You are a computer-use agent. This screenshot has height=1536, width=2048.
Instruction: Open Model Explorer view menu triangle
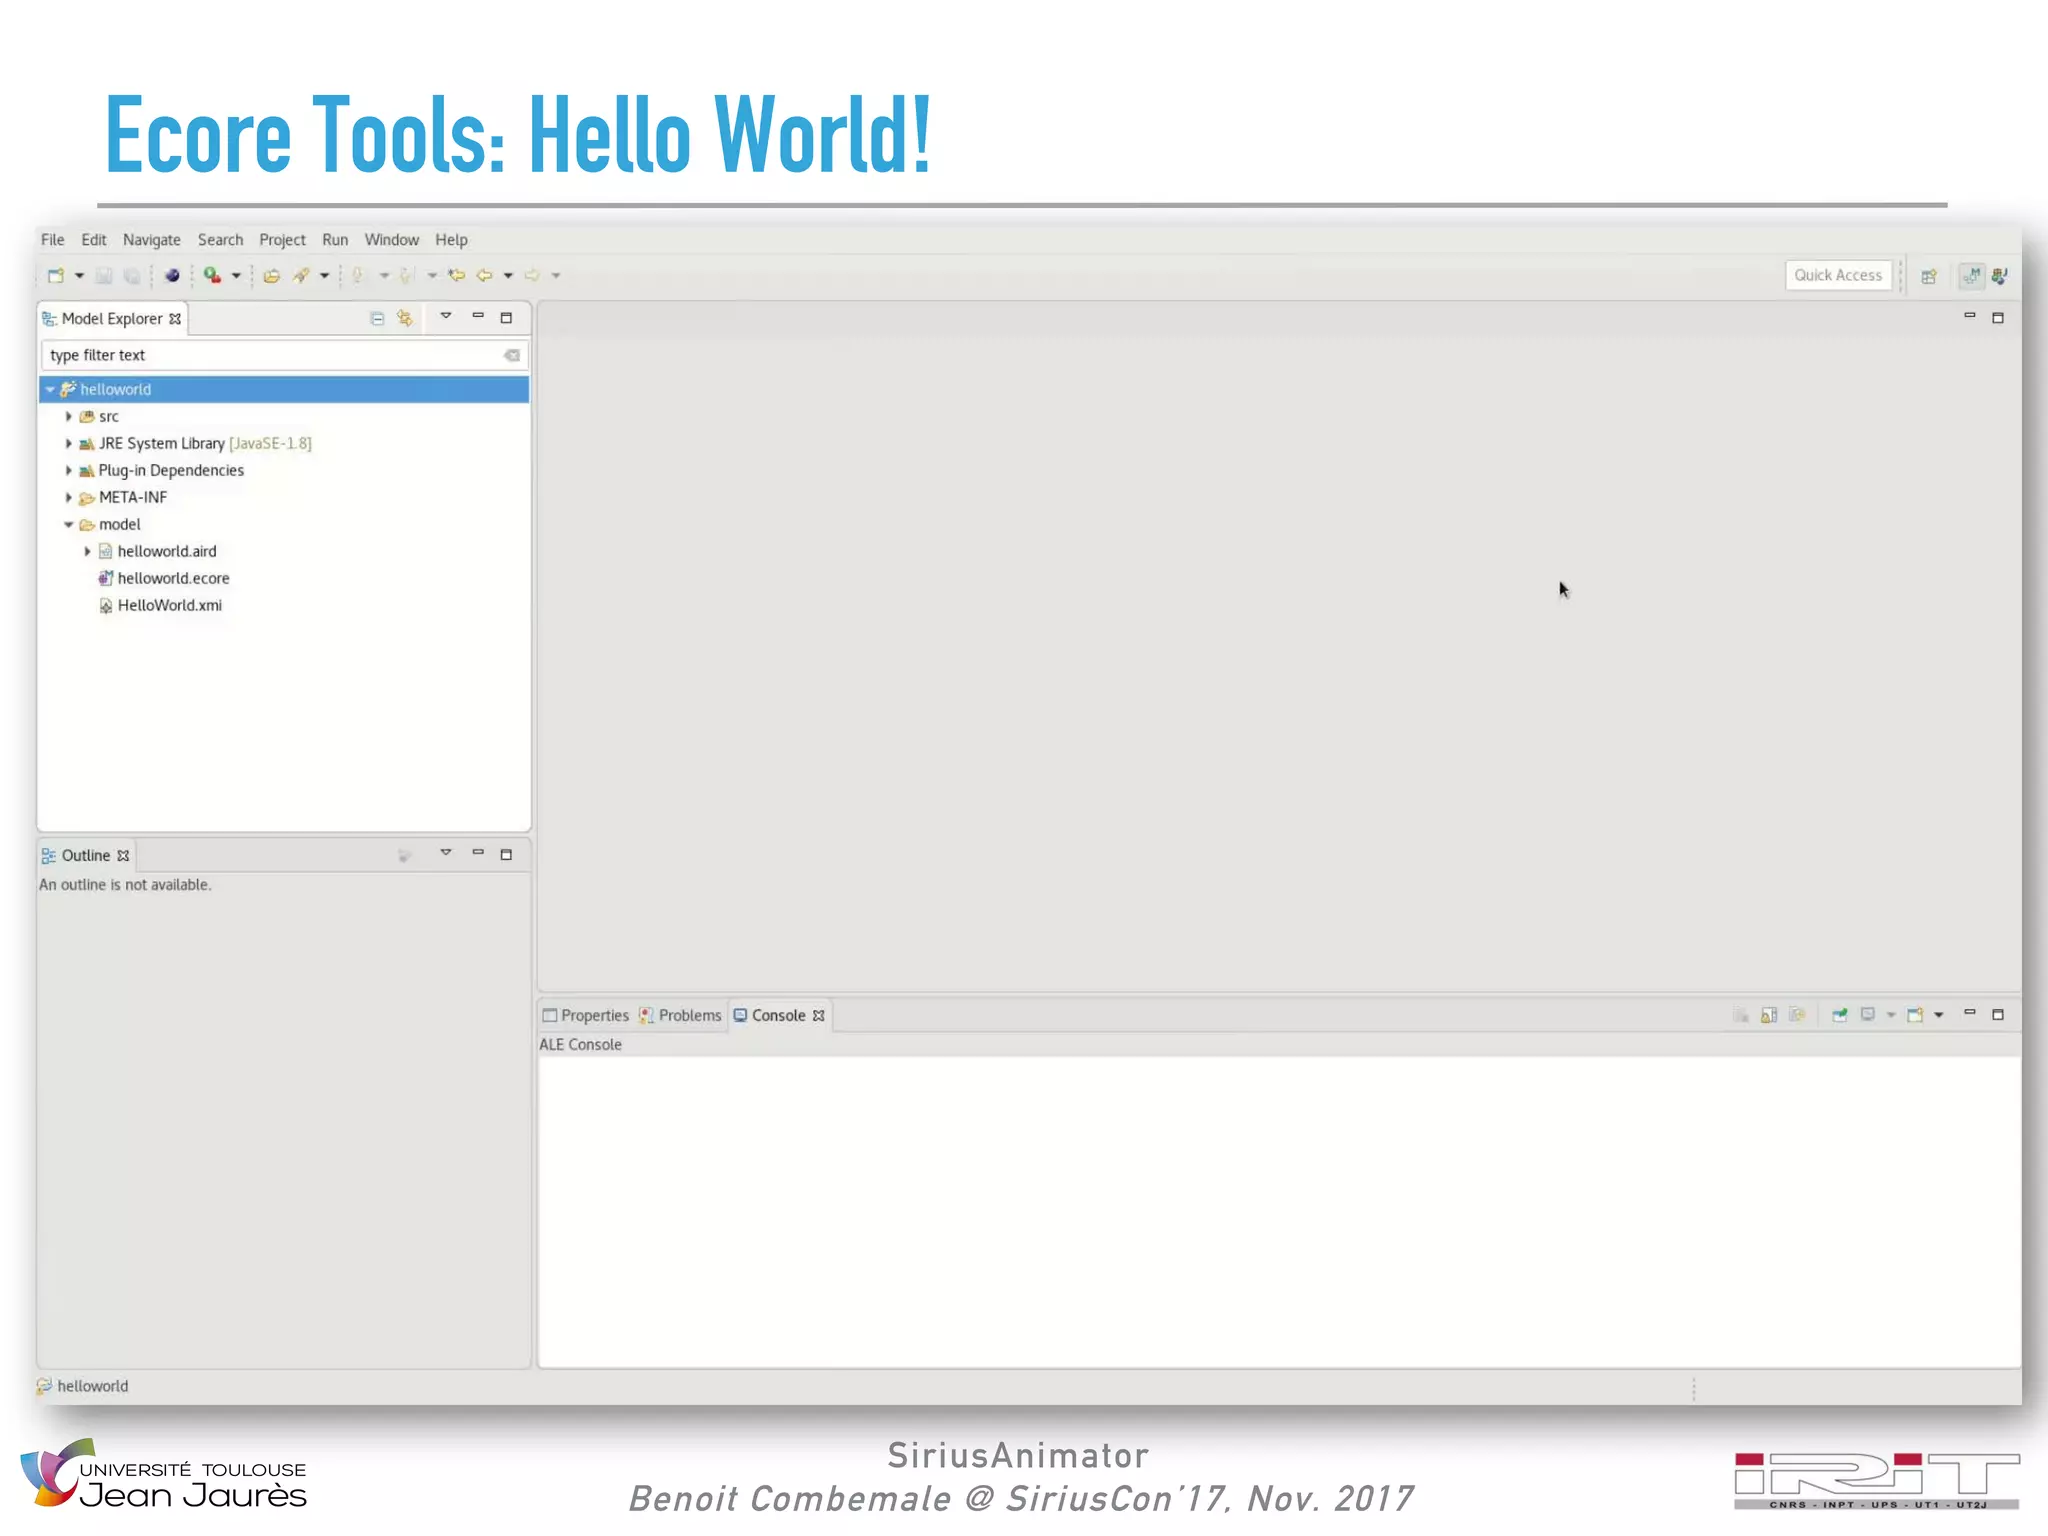tap(446, 317)
